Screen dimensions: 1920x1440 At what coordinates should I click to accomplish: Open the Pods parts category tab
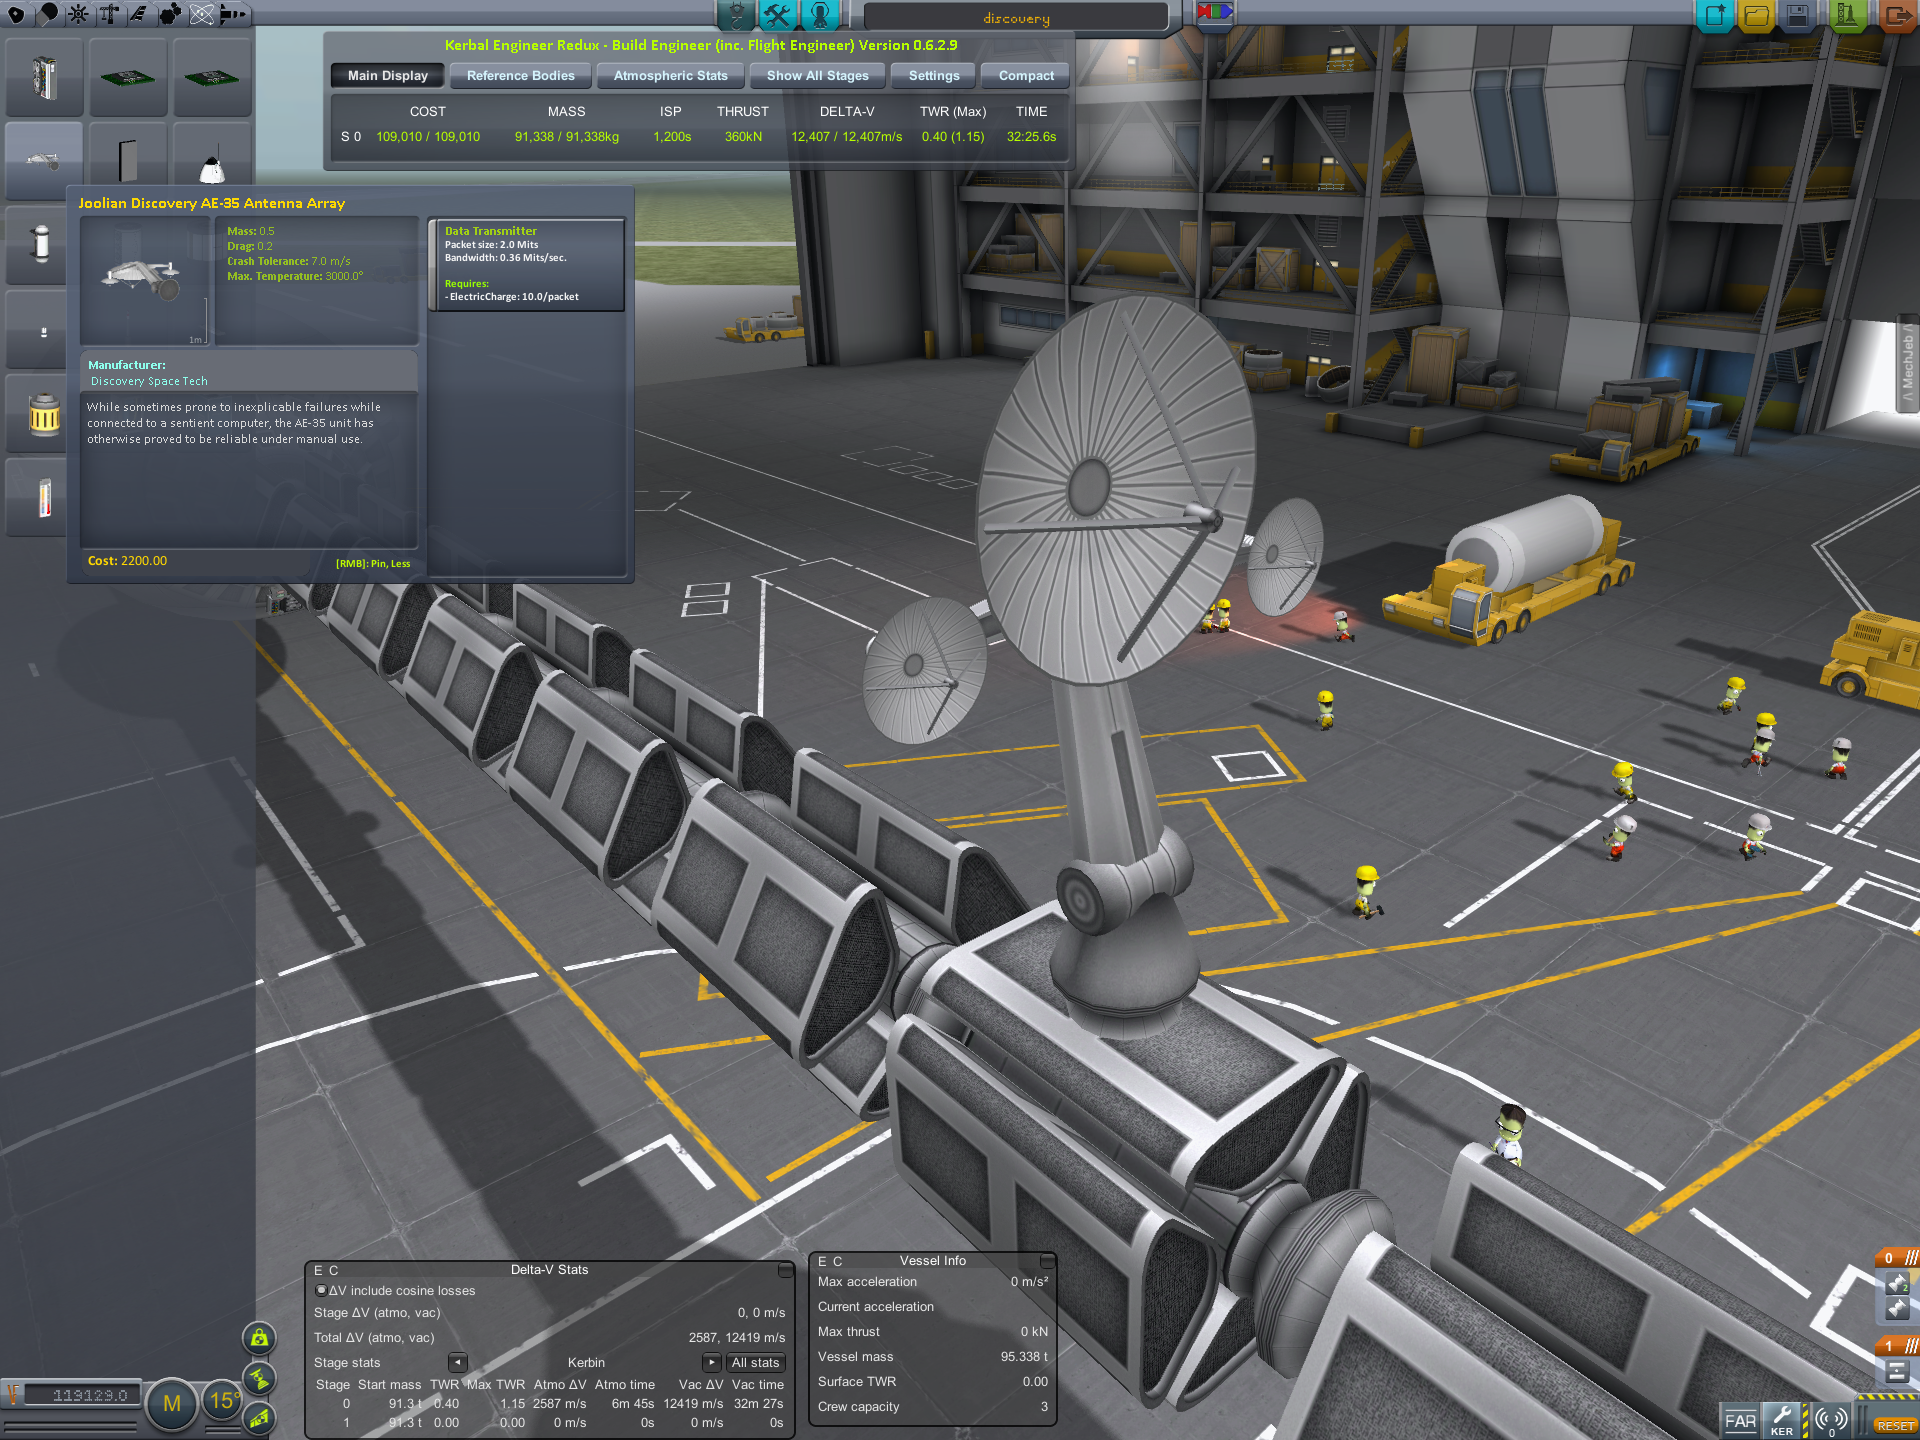(16, 14)
